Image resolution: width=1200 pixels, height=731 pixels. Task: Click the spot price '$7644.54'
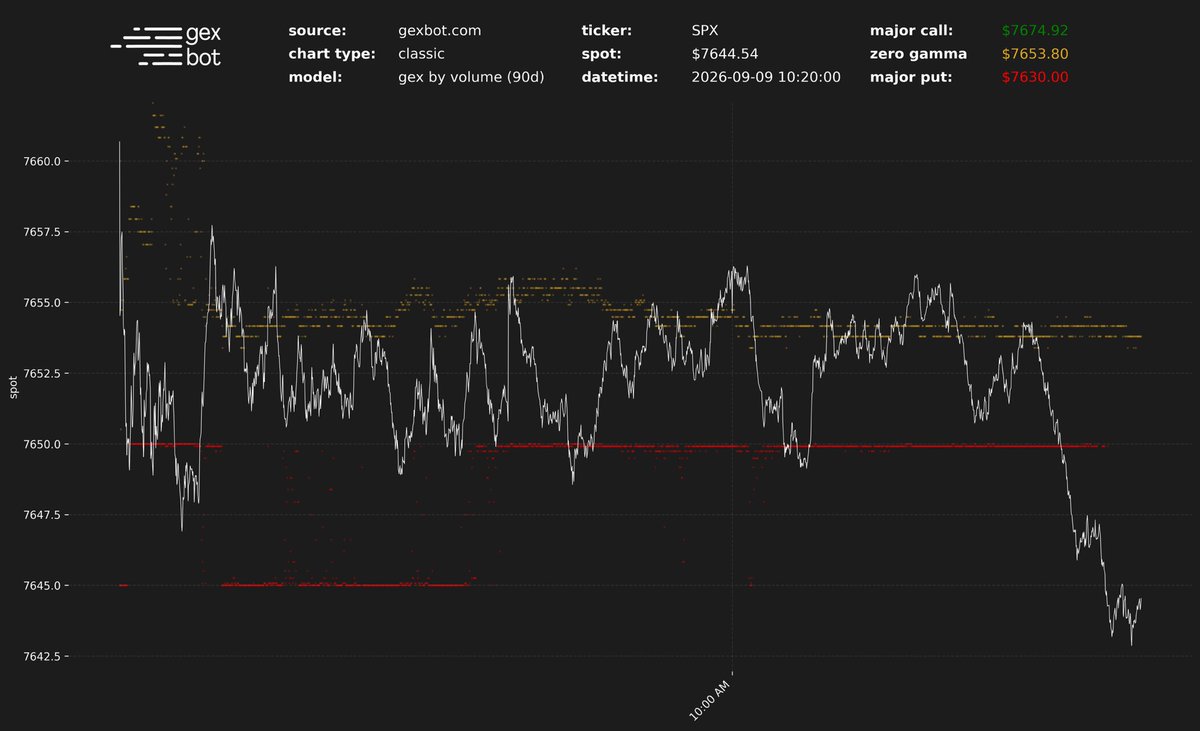pos(725,54)
